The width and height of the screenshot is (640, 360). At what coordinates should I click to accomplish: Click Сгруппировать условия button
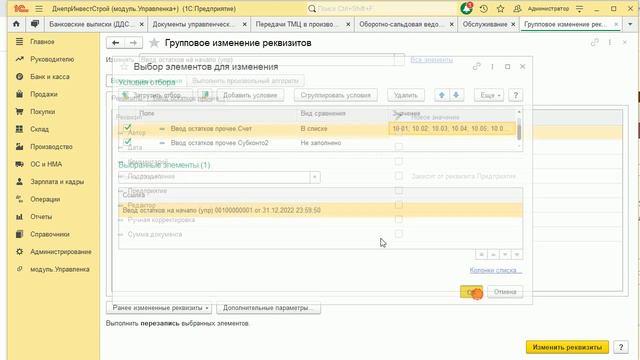[336, 95]
